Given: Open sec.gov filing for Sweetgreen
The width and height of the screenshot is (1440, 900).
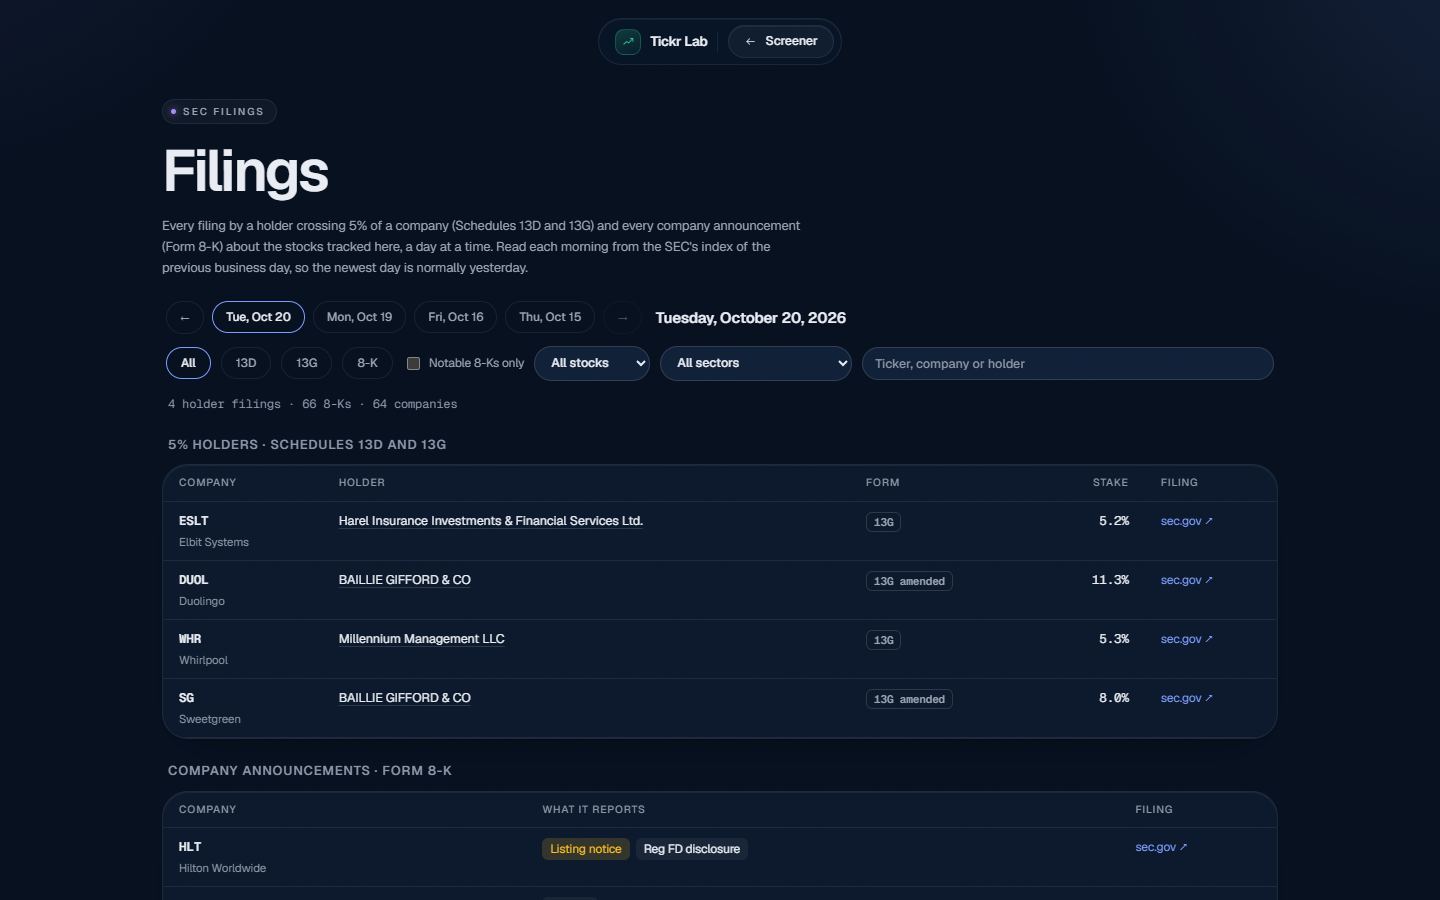Looking at the screenshot, I should [1187, 698].
